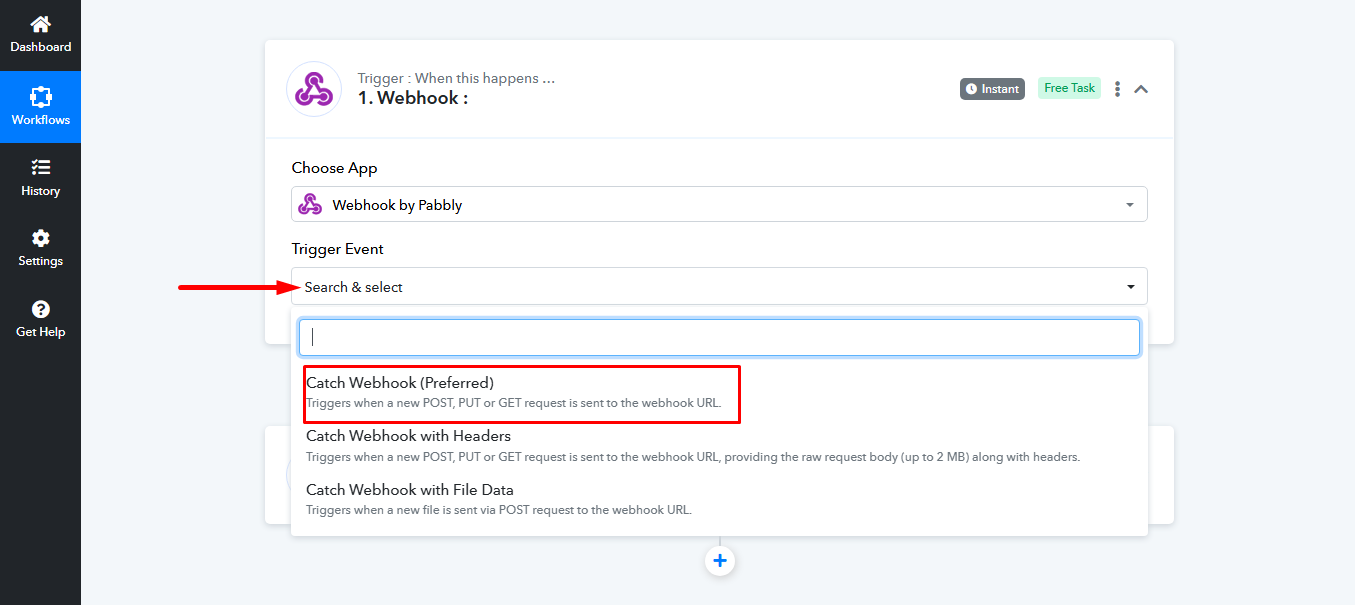Focus the trigger event search box
This screenshot has width=1355, height=605.
click(719, 337)
